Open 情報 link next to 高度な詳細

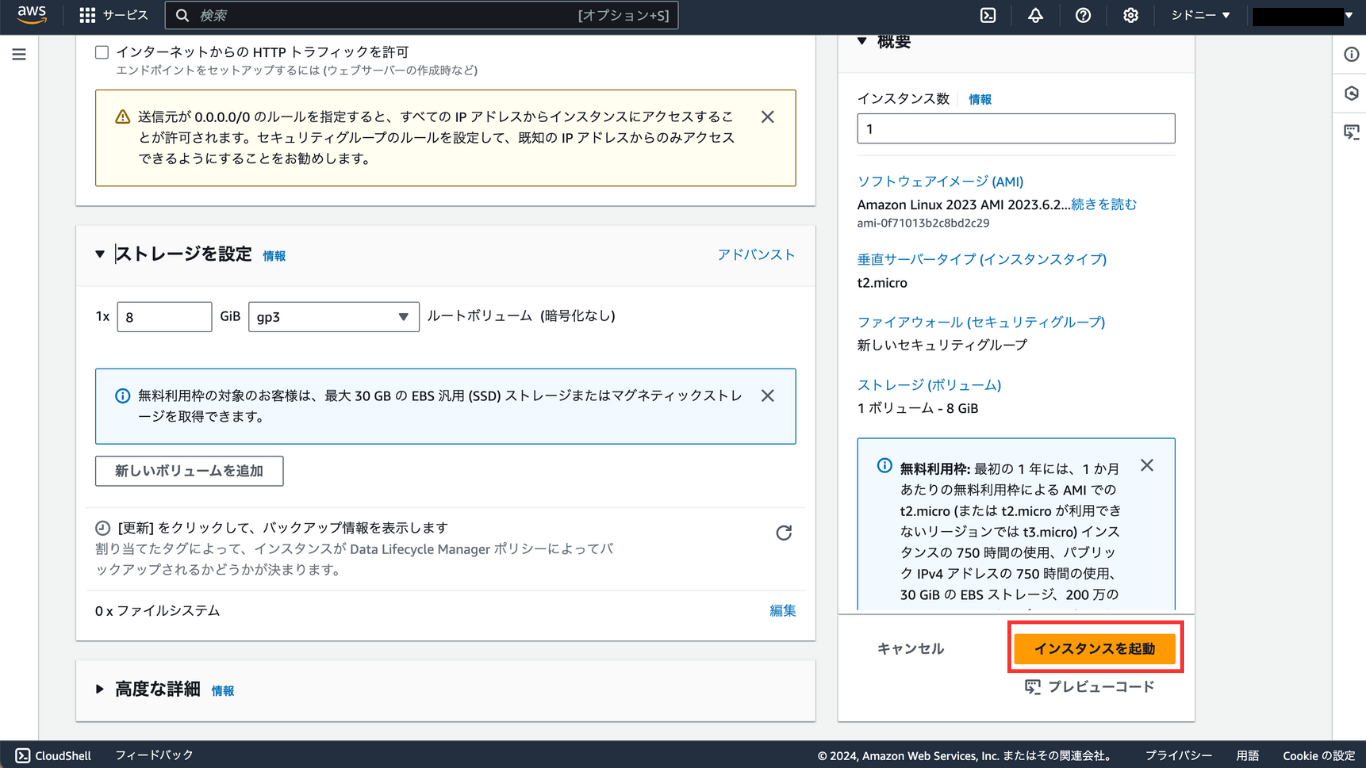pyautogui.click(x=223, y=691)
